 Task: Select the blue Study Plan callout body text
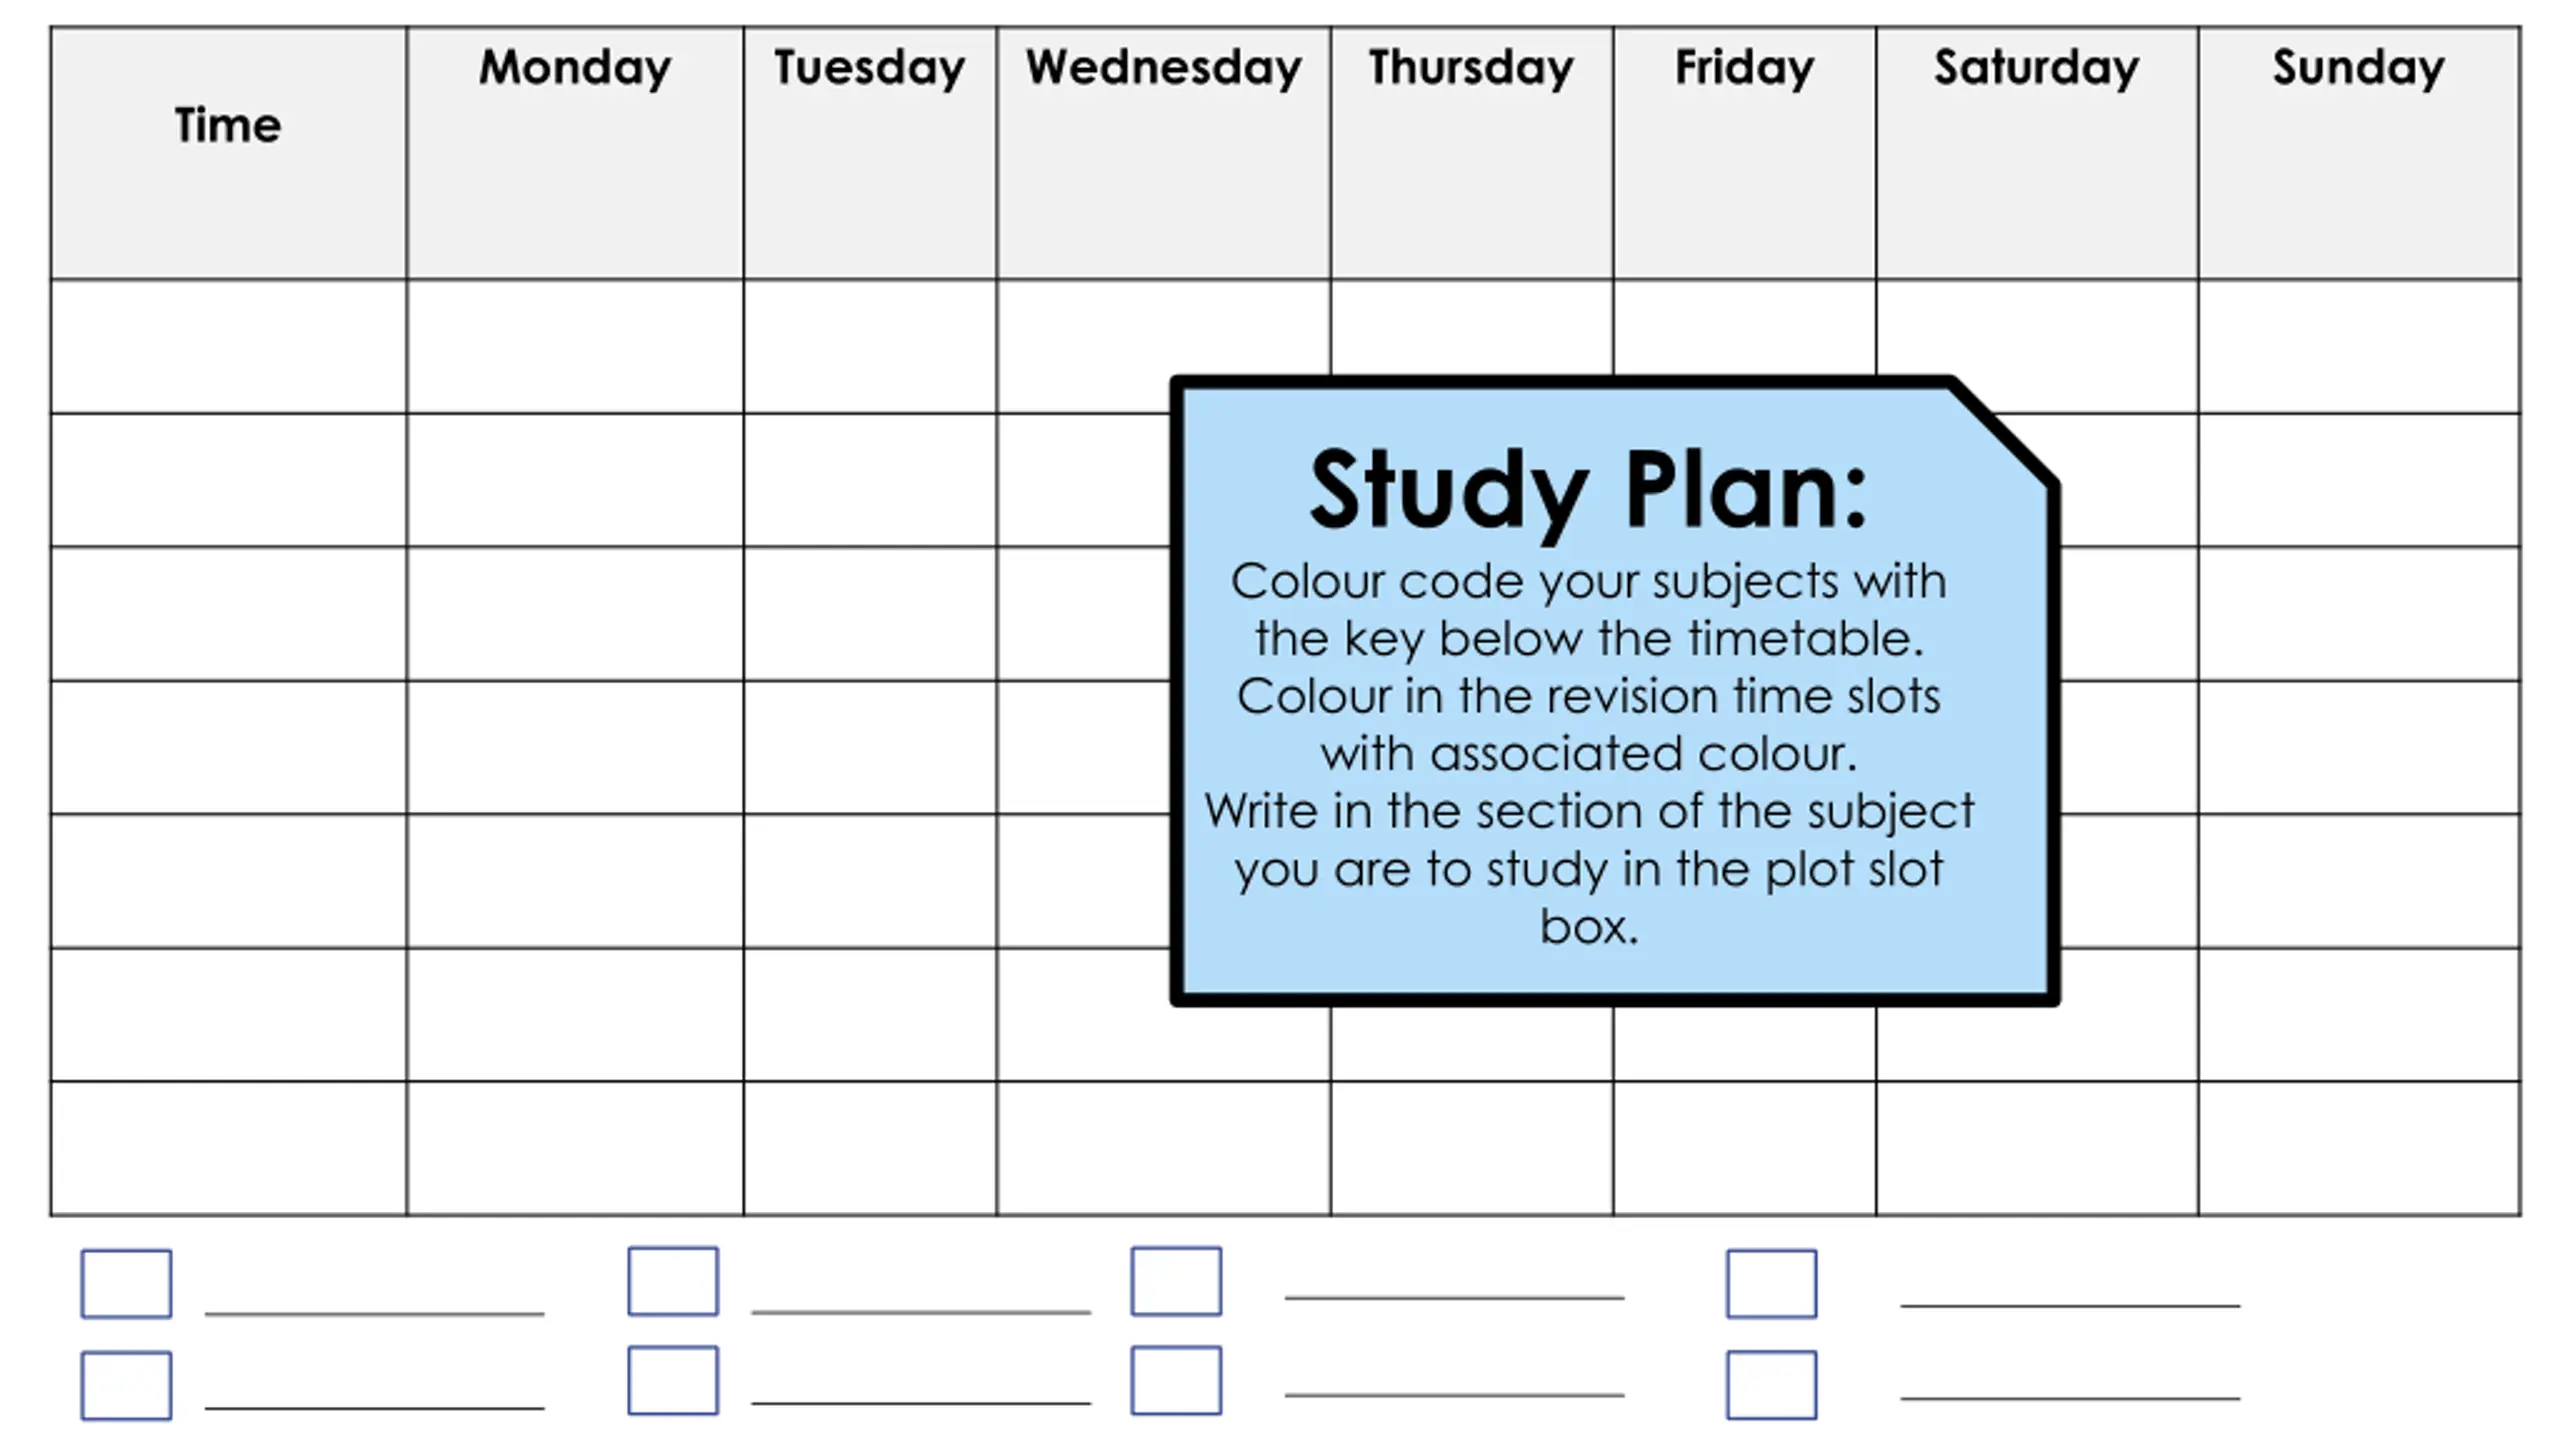[x=1589, y=753]
